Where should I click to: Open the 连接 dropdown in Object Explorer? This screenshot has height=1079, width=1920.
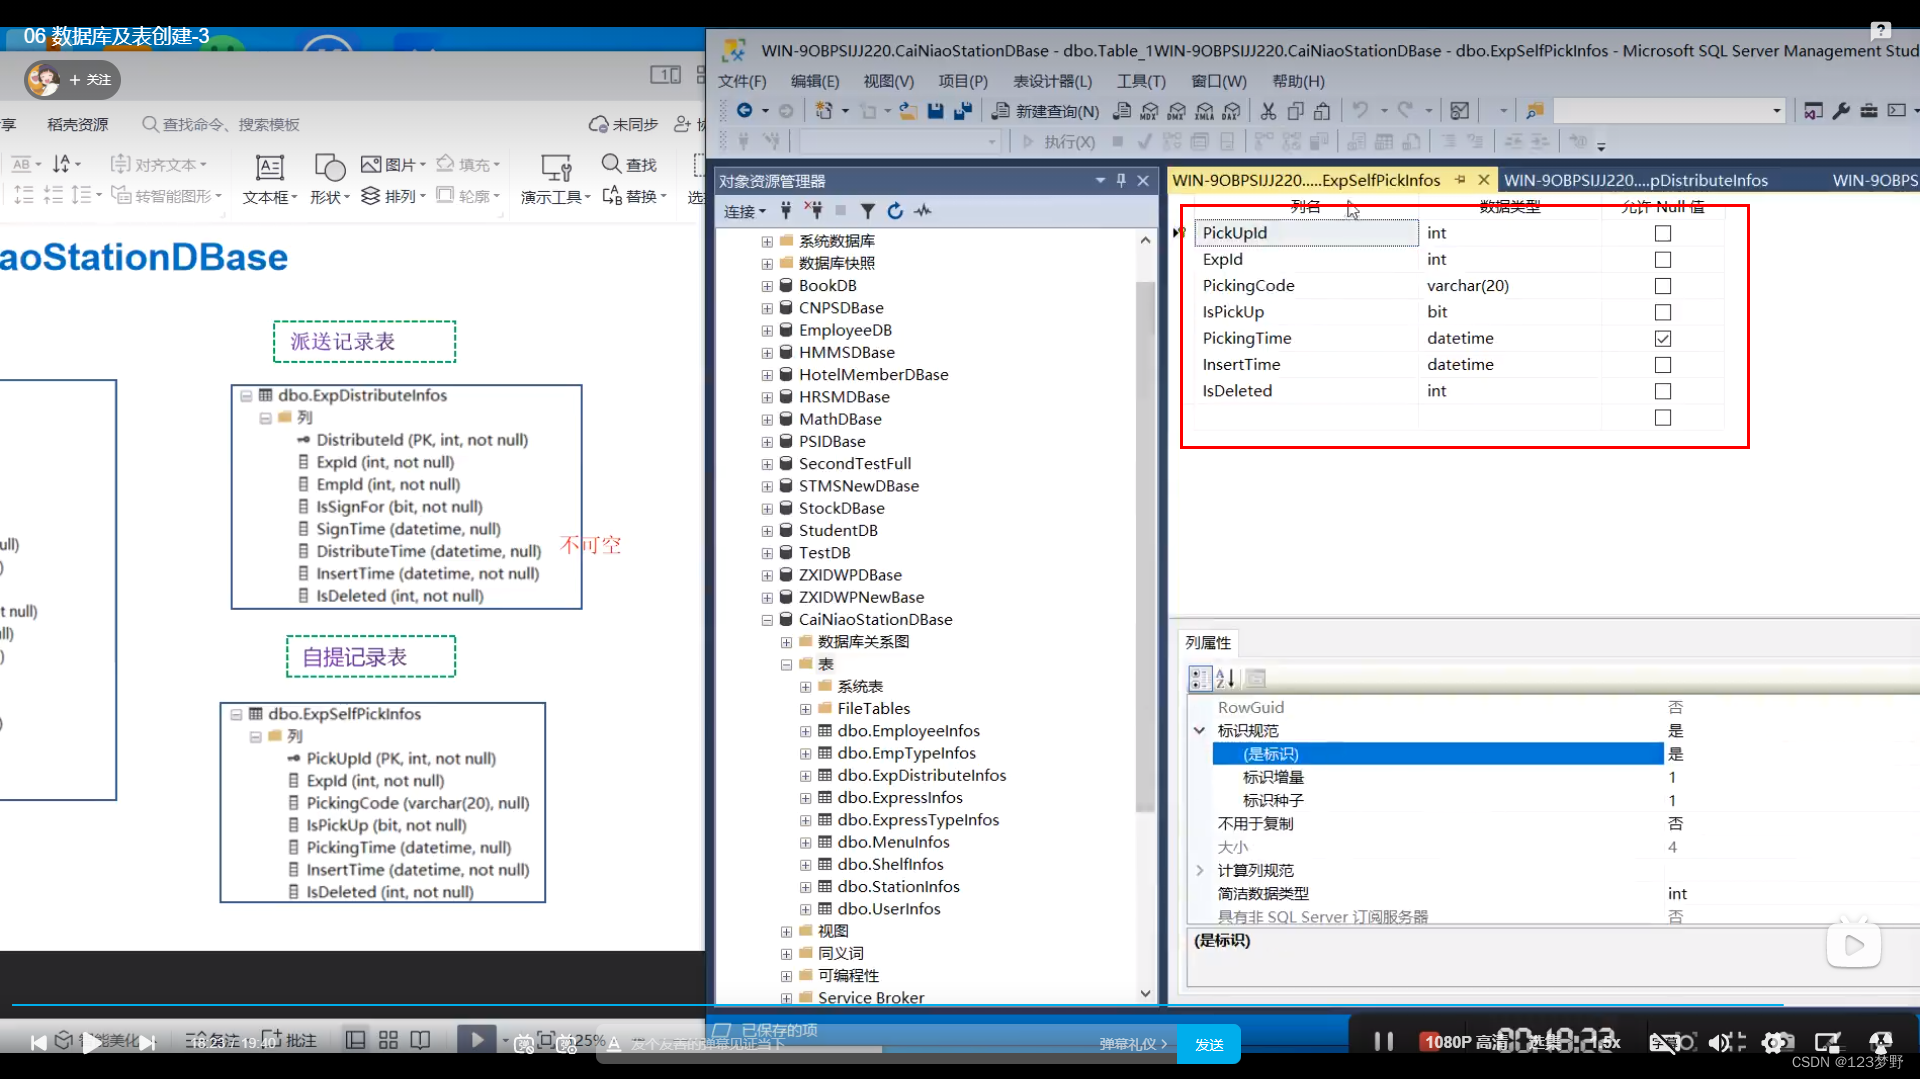[x=745, y=211]
